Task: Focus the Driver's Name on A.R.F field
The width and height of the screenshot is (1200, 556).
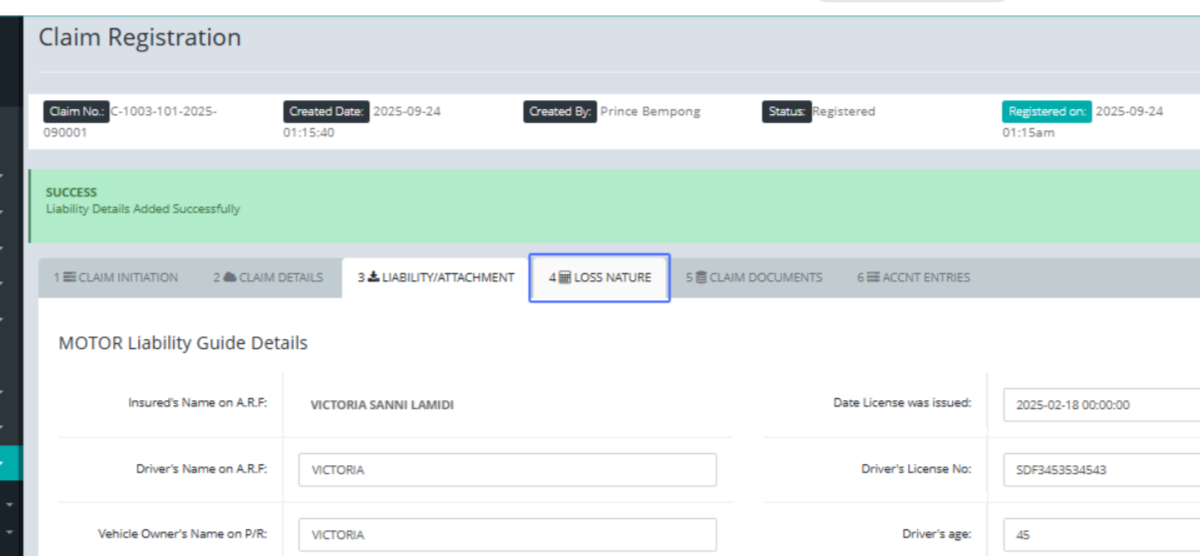Action: (x=507, y=470)
